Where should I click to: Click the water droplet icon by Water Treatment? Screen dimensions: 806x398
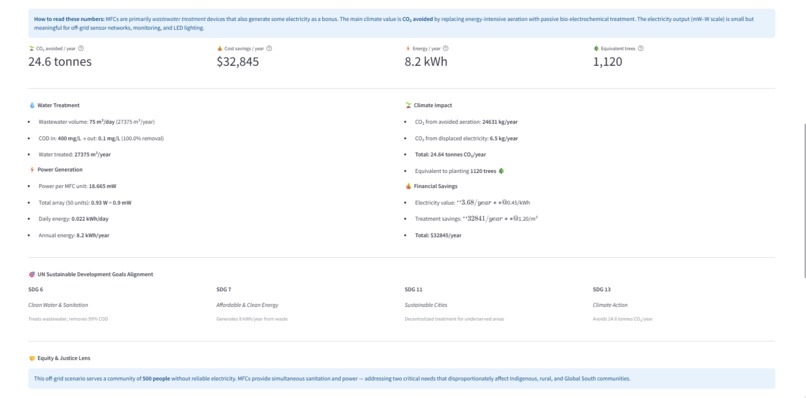(32, 105)
